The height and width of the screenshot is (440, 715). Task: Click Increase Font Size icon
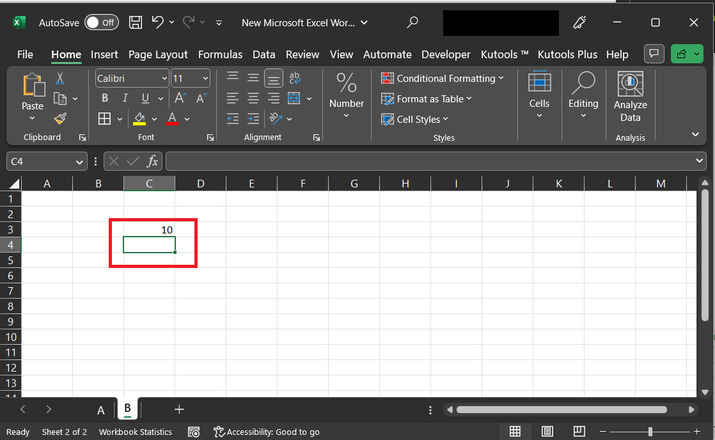pos(180,98)
